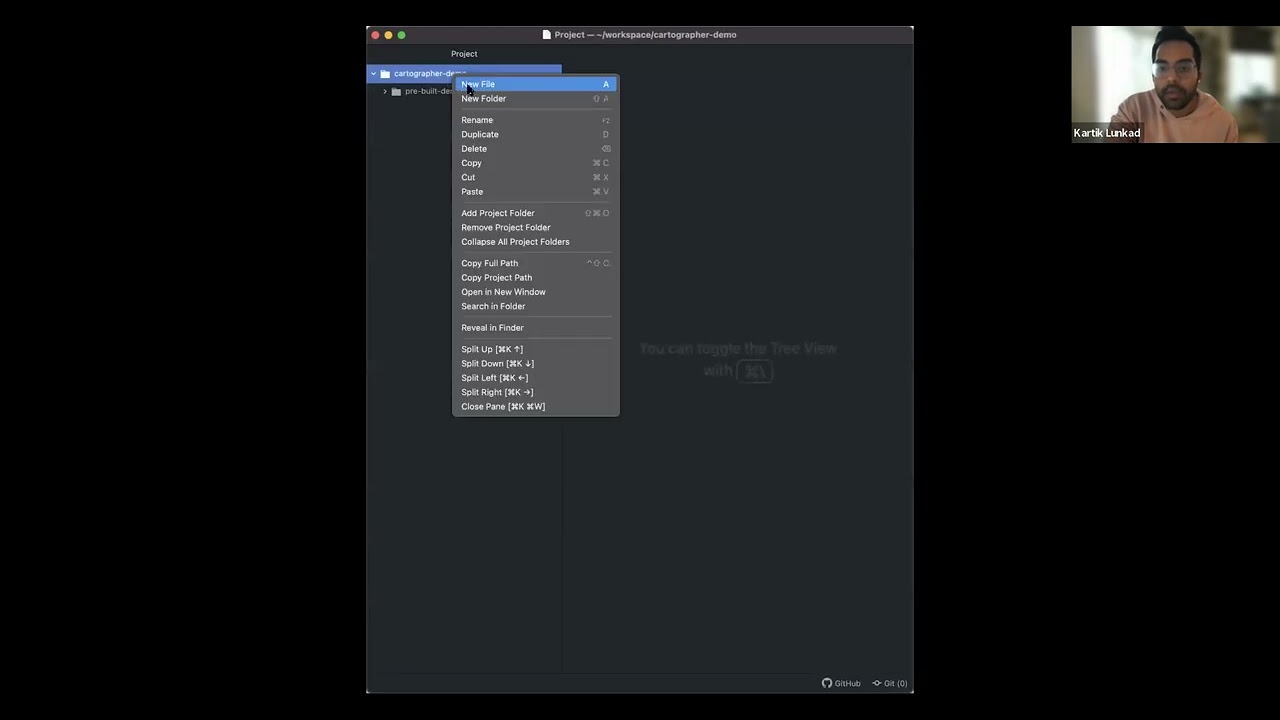The height and width of the screenshot is (720, 1280).
Task: Click Copy Full Path
Action: coord(536,263)
